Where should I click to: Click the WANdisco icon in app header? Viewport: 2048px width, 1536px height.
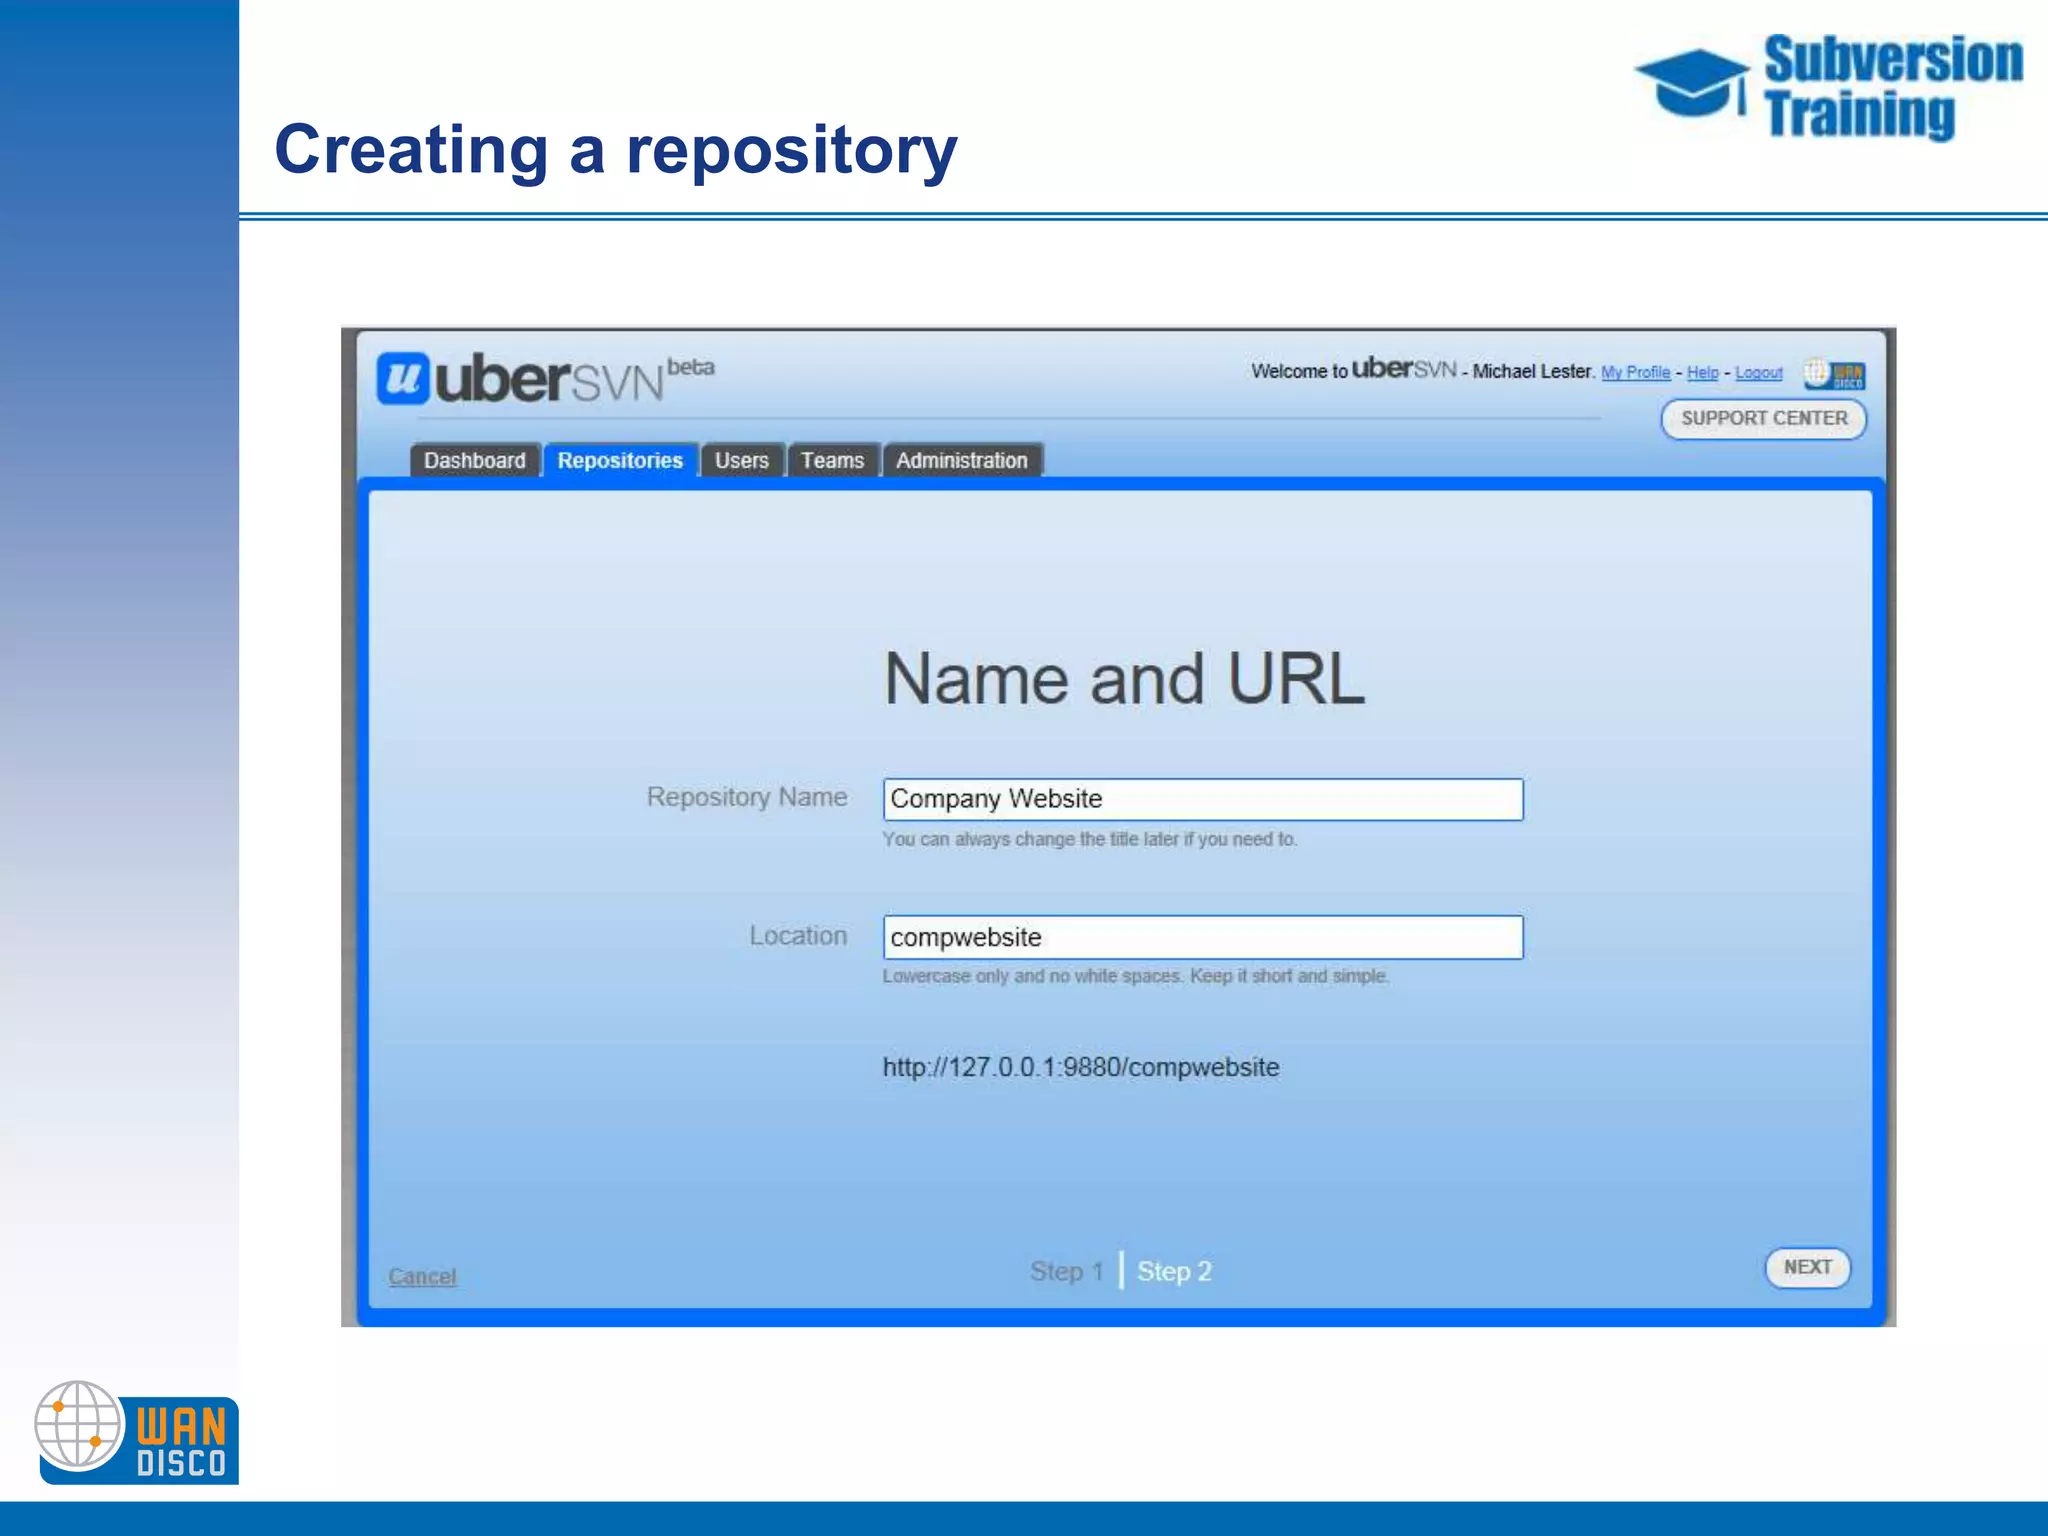coord(1835,374)
